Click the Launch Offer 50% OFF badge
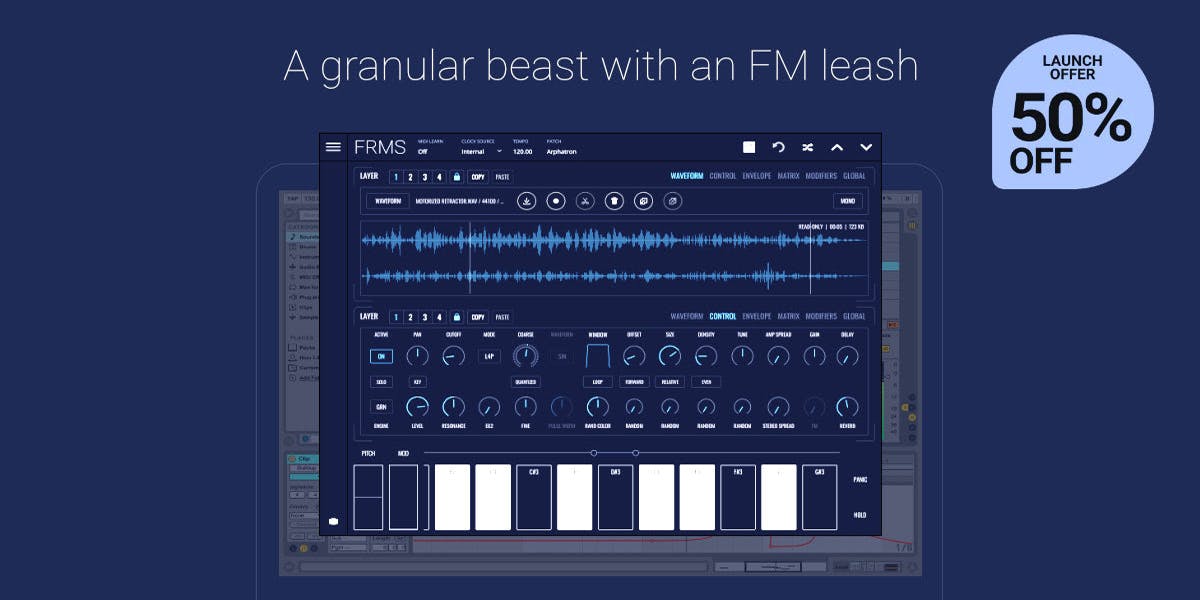Screen dimensions: 1200x600 [x=1072, y=112]
